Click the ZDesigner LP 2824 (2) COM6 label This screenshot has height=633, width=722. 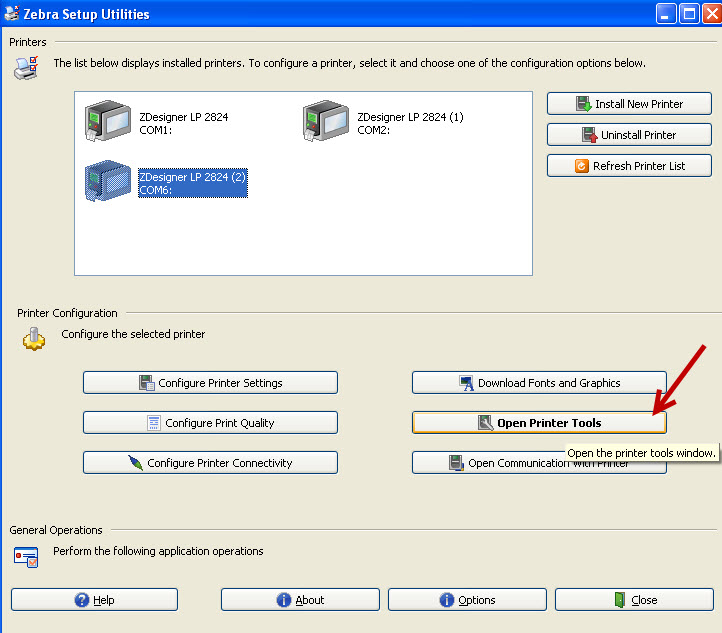pos(192,183)
